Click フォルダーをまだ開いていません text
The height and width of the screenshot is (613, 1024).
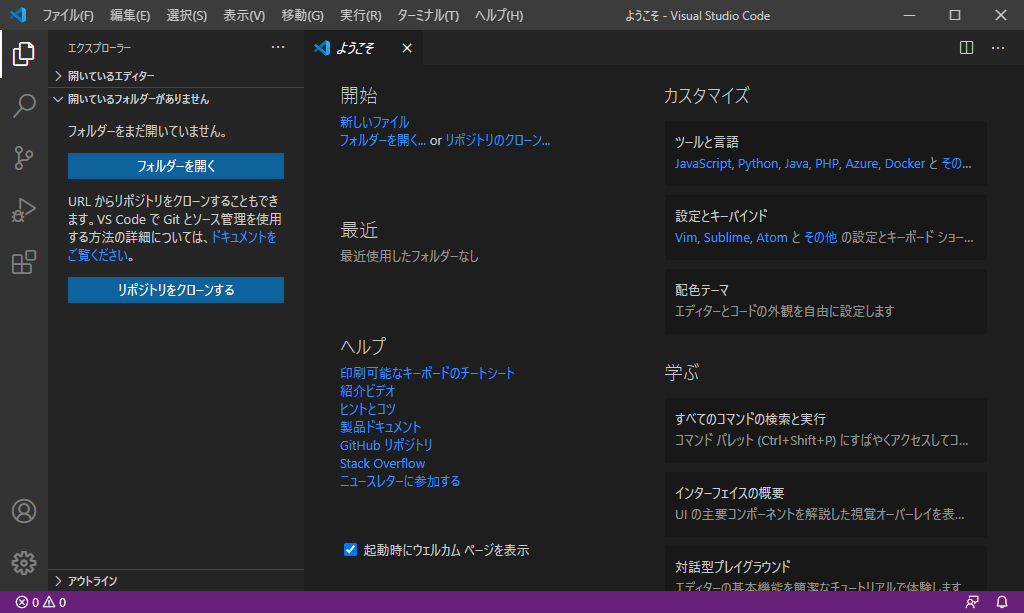148,131
